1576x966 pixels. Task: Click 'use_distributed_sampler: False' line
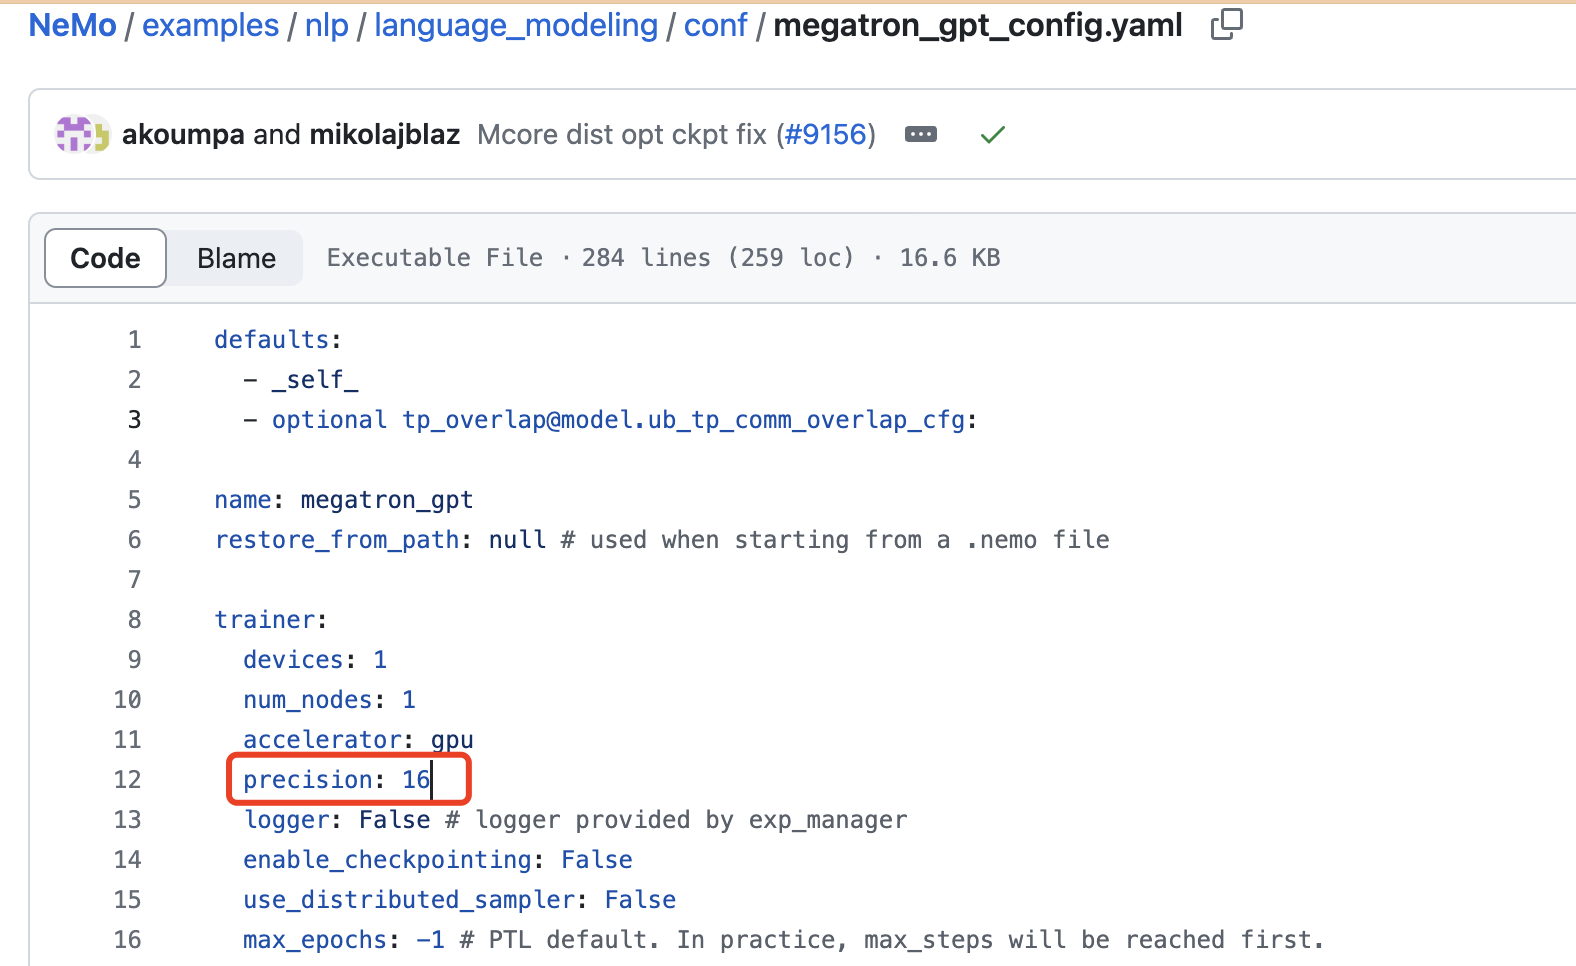[x=459, y=900]
